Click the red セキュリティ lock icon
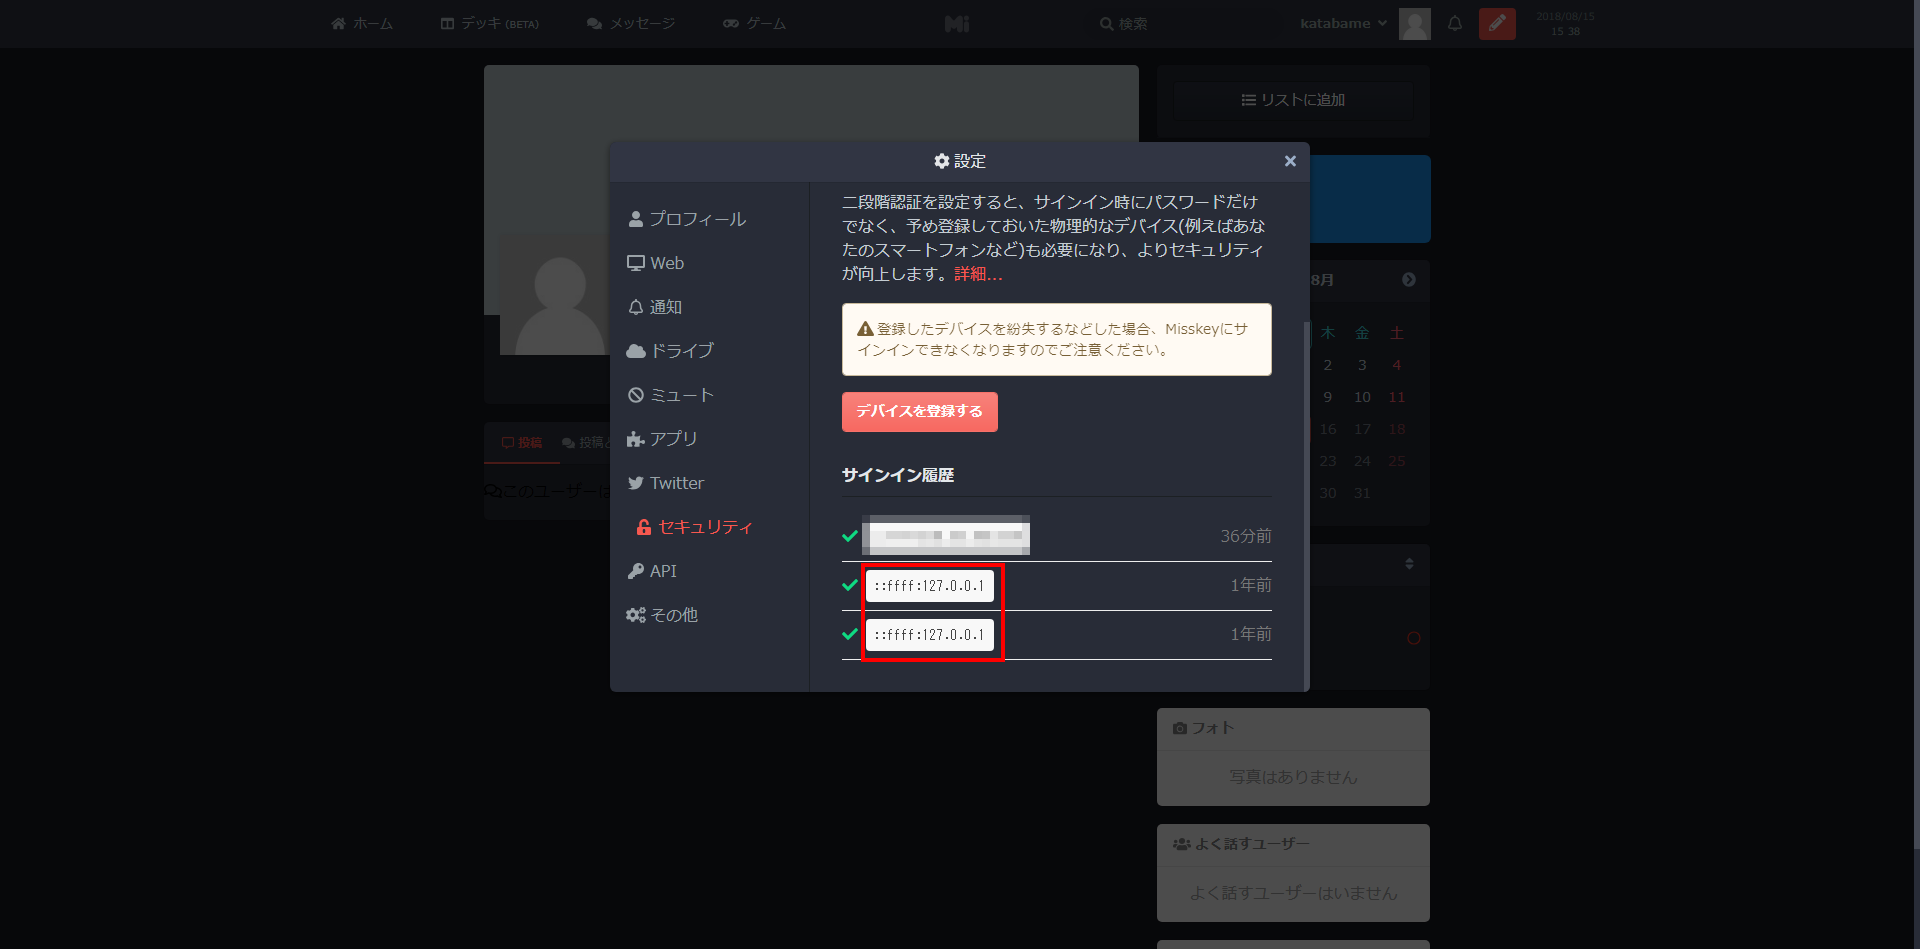The height and width of the screenshot is (949, 1920). tap(642, 526)
